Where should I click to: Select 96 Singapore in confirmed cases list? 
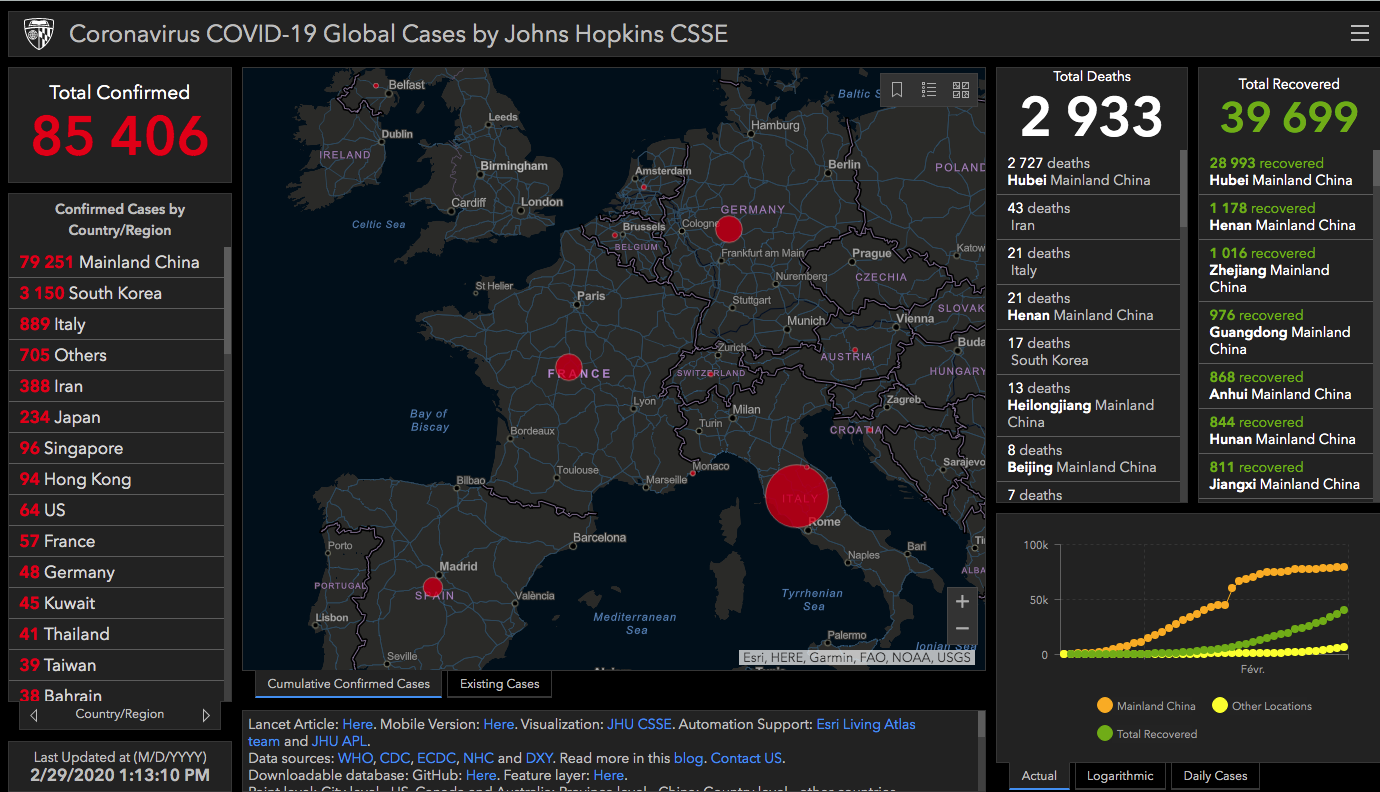pyautogui.click(x=116, y=448)
